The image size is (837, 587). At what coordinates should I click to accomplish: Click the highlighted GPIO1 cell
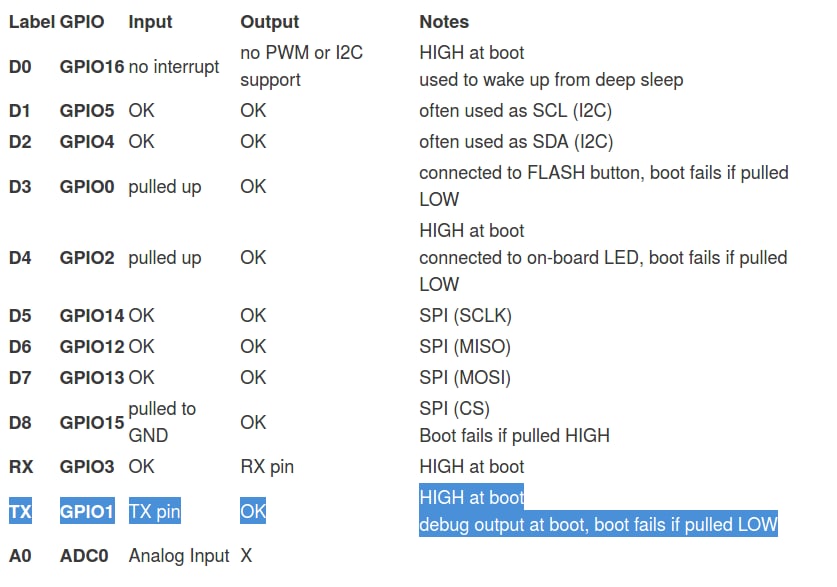tap(87, 511)
